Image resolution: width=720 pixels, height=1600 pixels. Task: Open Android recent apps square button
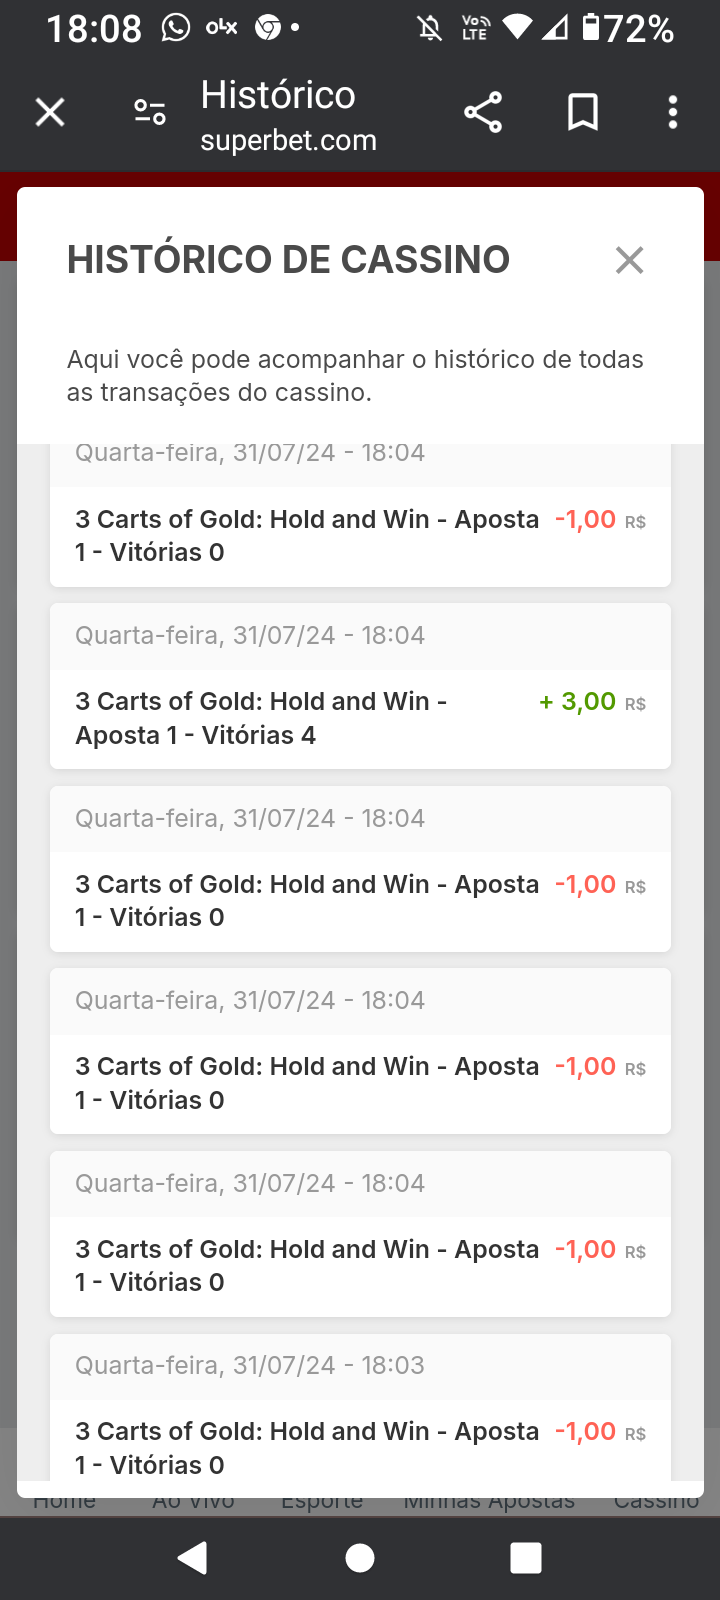pyautogui.click(x=525, y=1558)
